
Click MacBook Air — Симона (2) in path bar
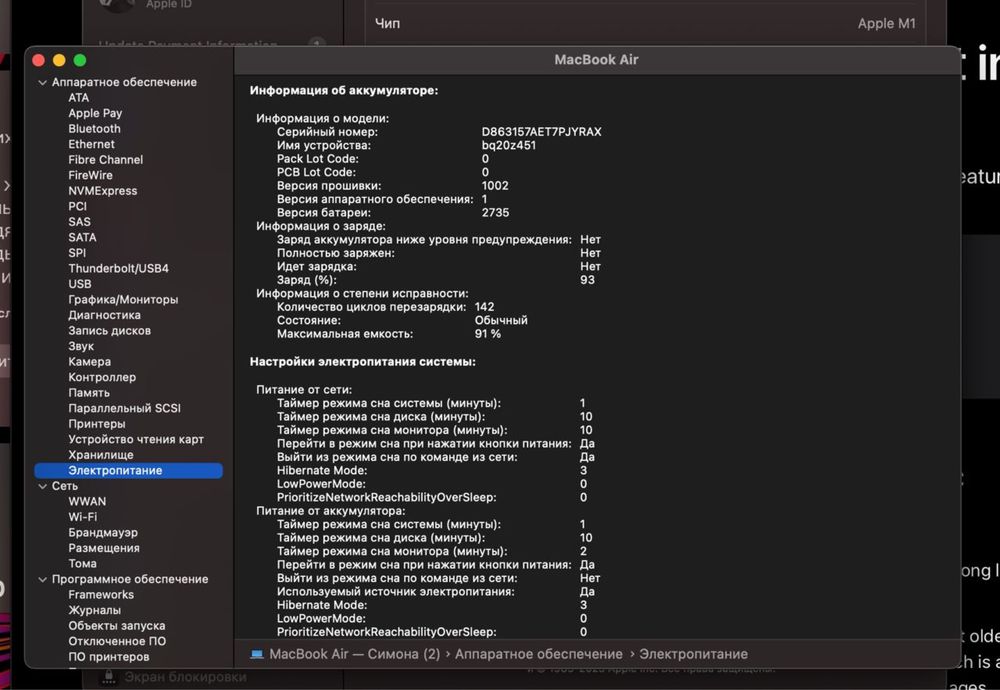tap(354, 654)
